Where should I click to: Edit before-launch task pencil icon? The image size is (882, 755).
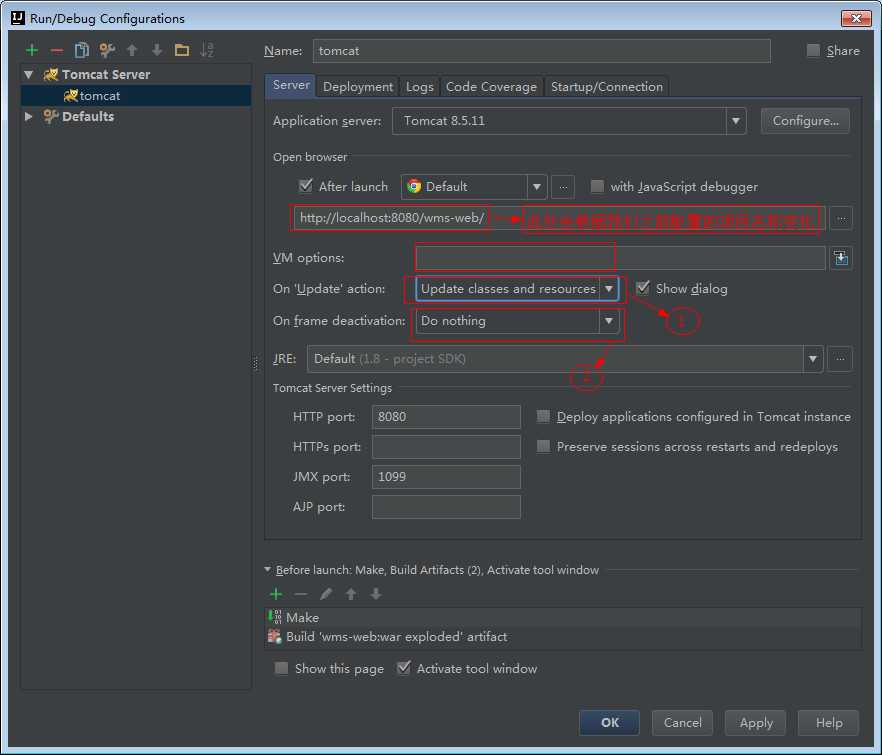click(326, 594)
